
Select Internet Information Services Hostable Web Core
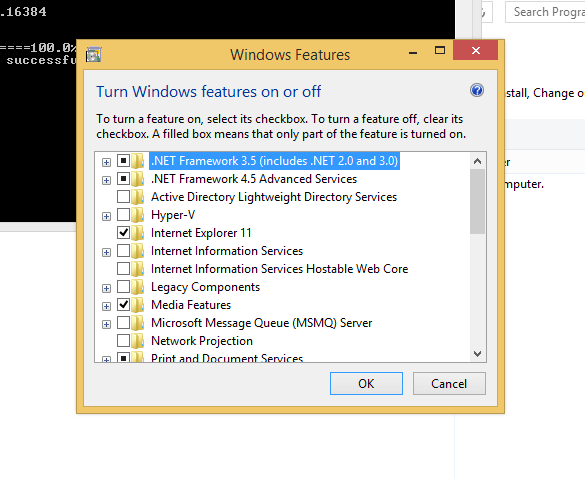[279, 269]
